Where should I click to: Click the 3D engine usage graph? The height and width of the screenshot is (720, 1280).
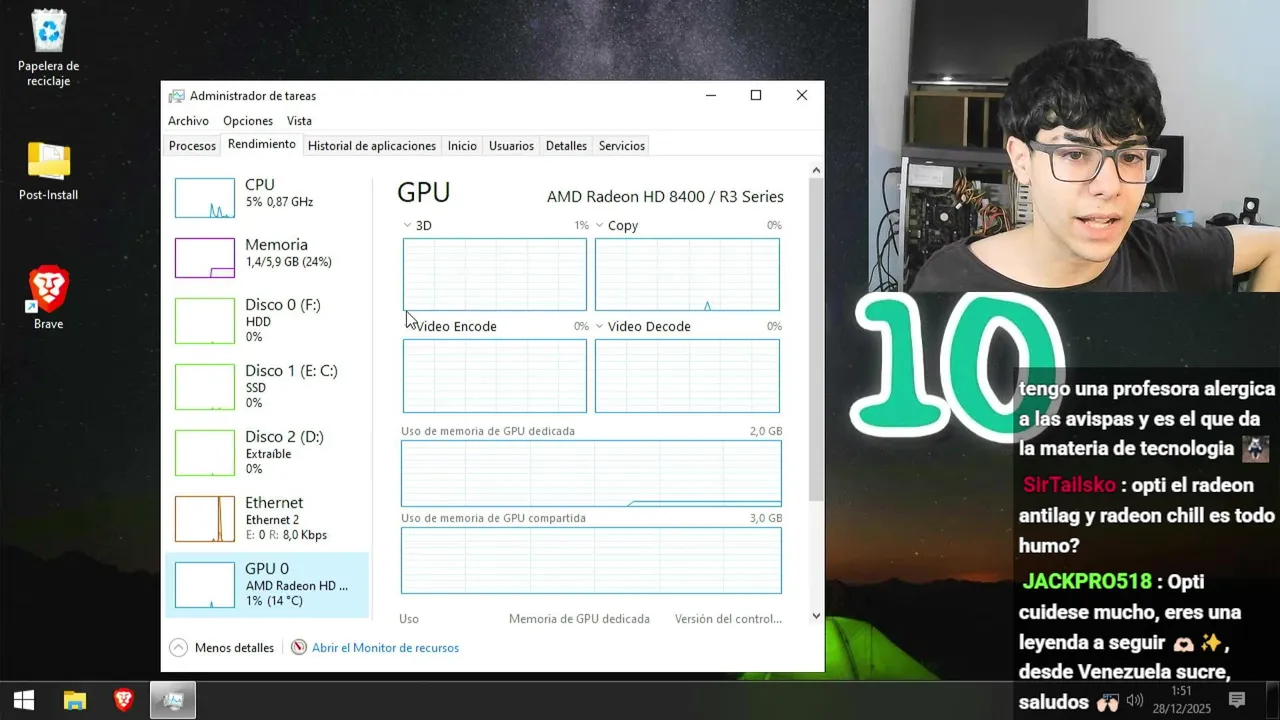[495, 274]
